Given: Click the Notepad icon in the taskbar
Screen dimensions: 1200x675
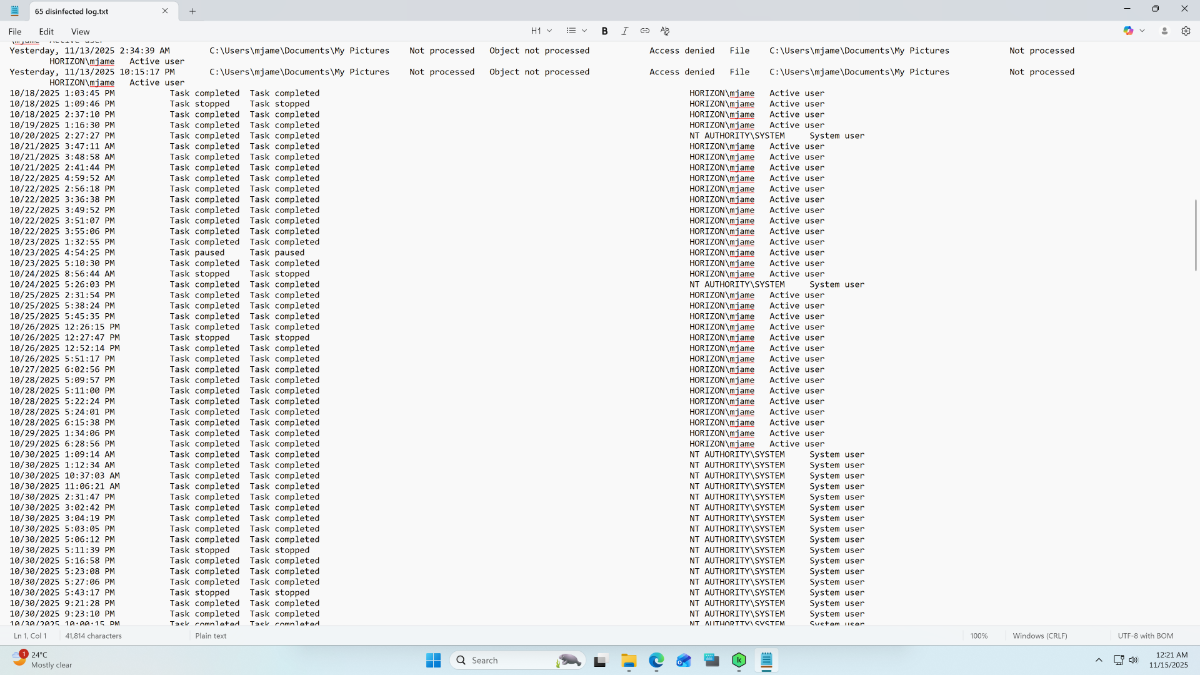Looking at the screenshot, I should click(766, 660).
